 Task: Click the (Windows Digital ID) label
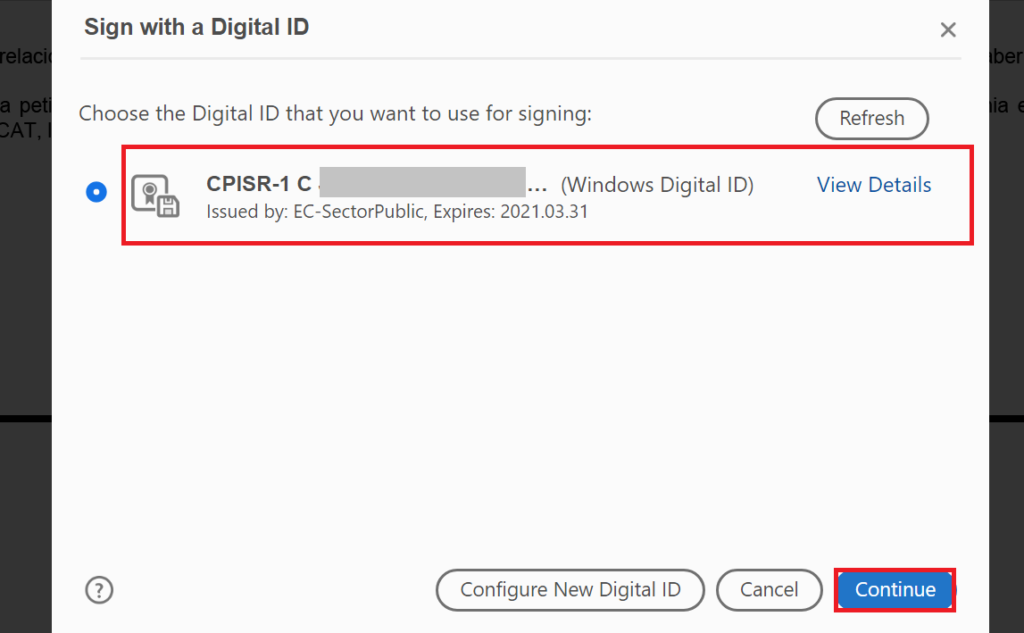657,185
